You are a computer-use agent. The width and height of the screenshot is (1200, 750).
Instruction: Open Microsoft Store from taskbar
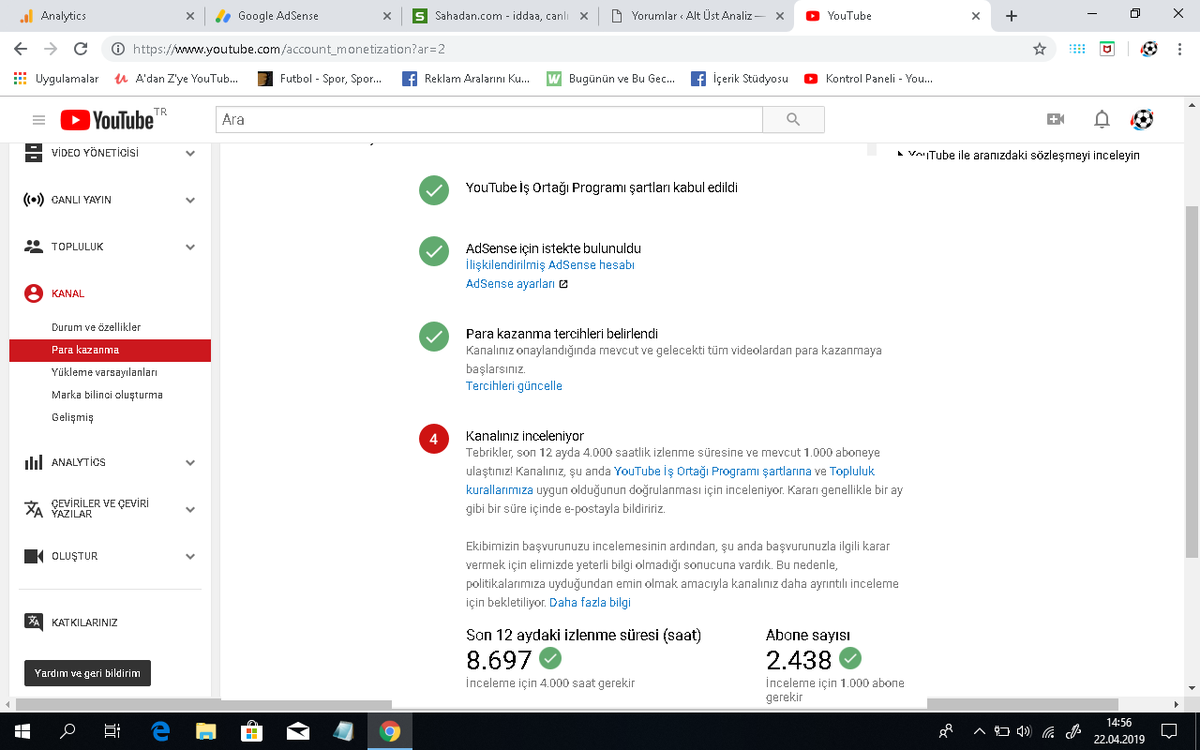point(252,731)
